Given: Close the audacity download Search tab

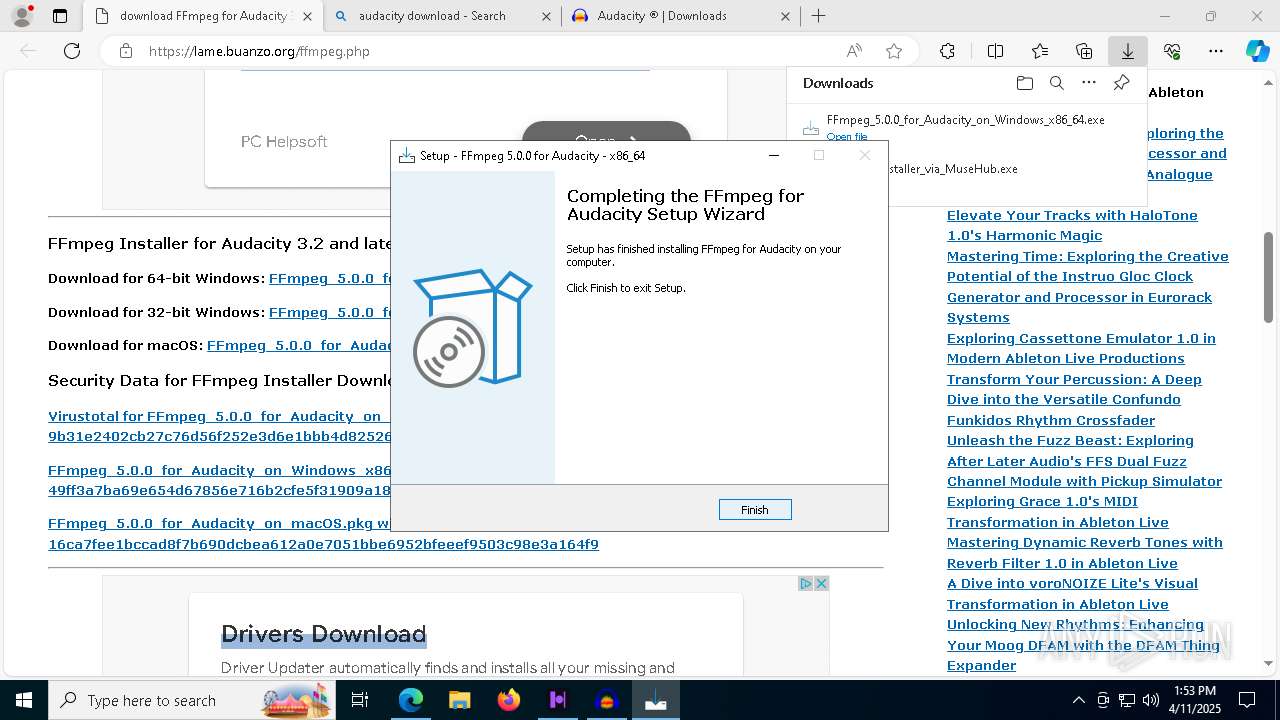Looking at the screenshot, I should (546, 16).
